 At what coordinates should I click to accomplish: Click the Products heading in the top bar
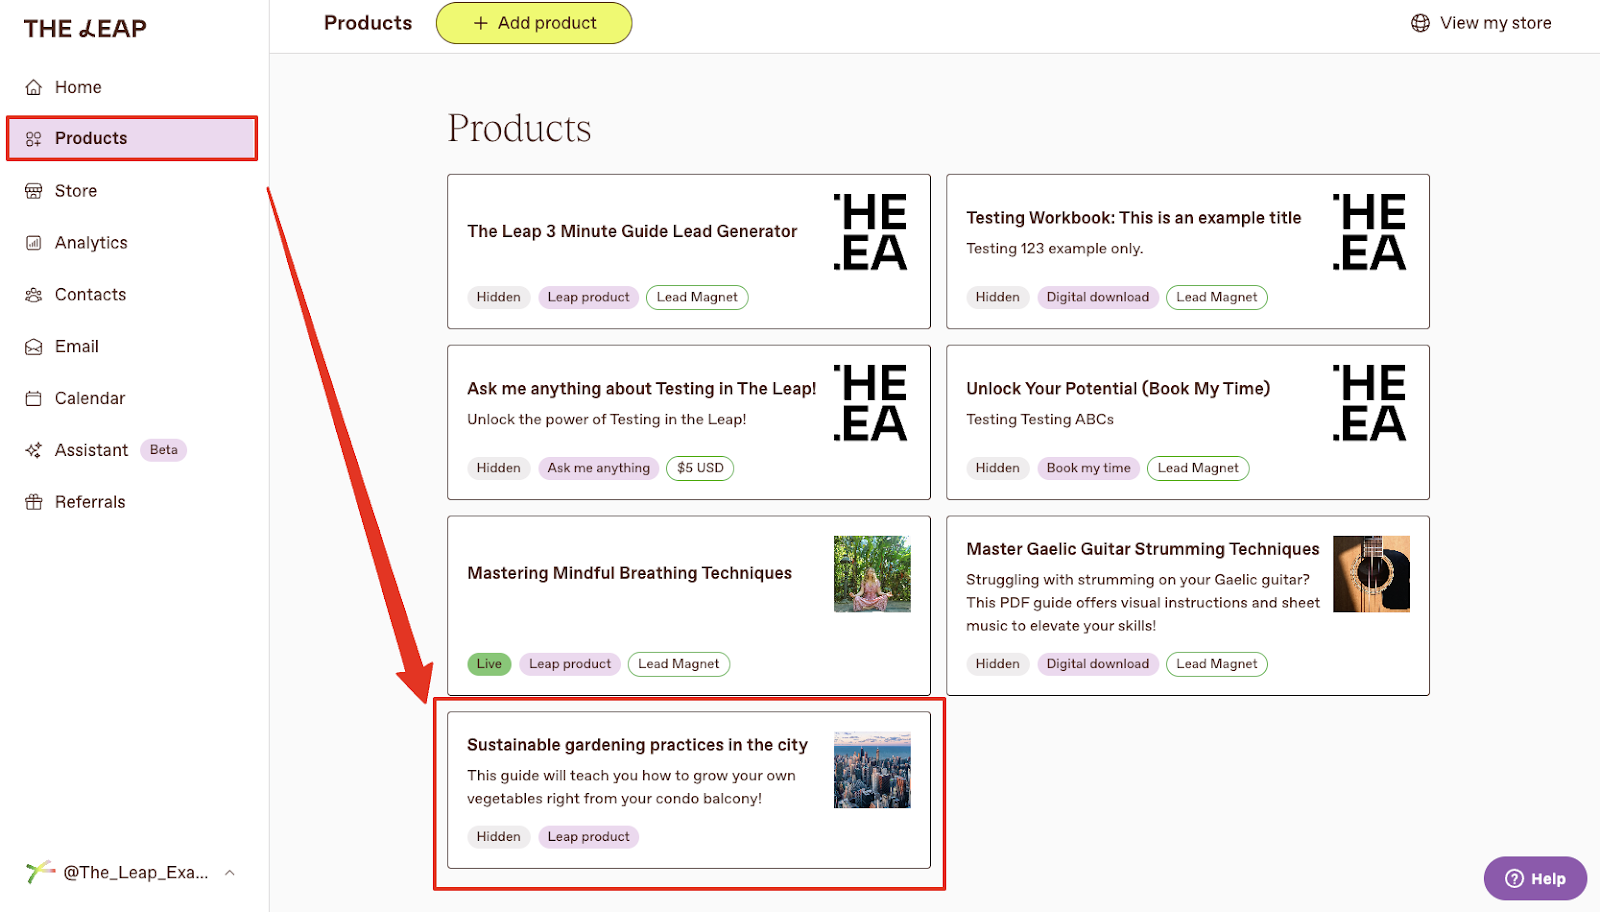367,22
